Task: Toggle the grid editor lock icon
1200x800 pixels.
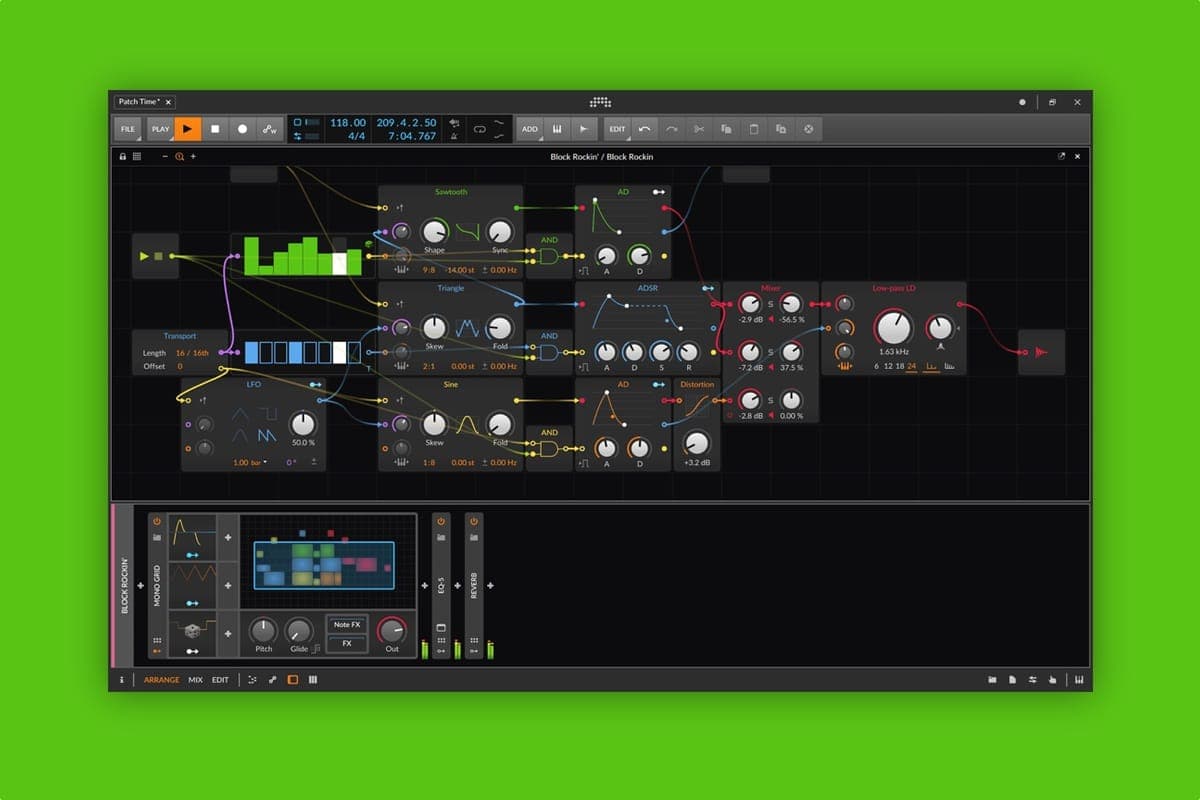Action: click(x=123, y=156)
